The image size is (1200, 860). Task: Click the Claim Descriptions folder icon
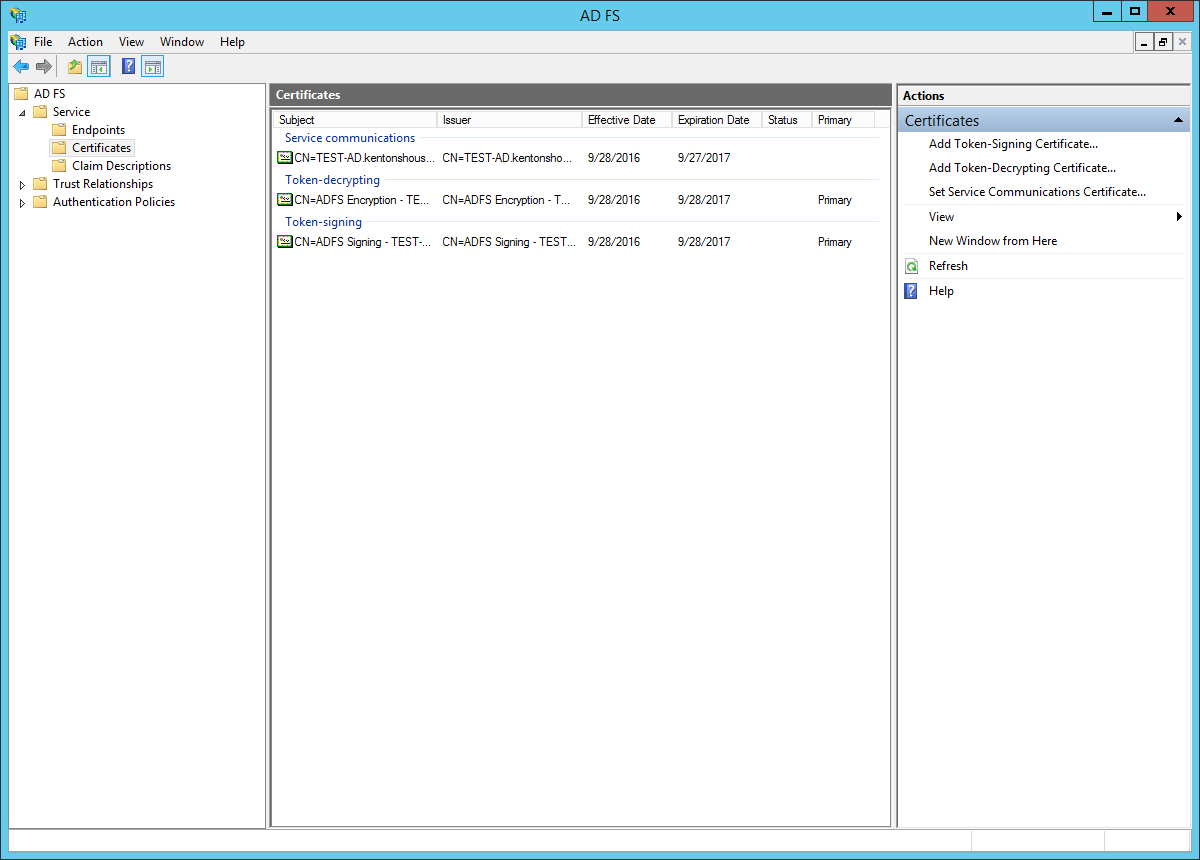[x=59, y=166]
